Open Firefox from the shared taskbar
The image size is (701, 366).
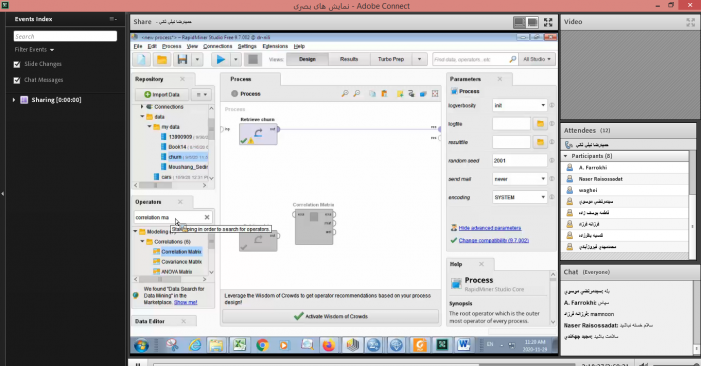(x=329, y=345)
